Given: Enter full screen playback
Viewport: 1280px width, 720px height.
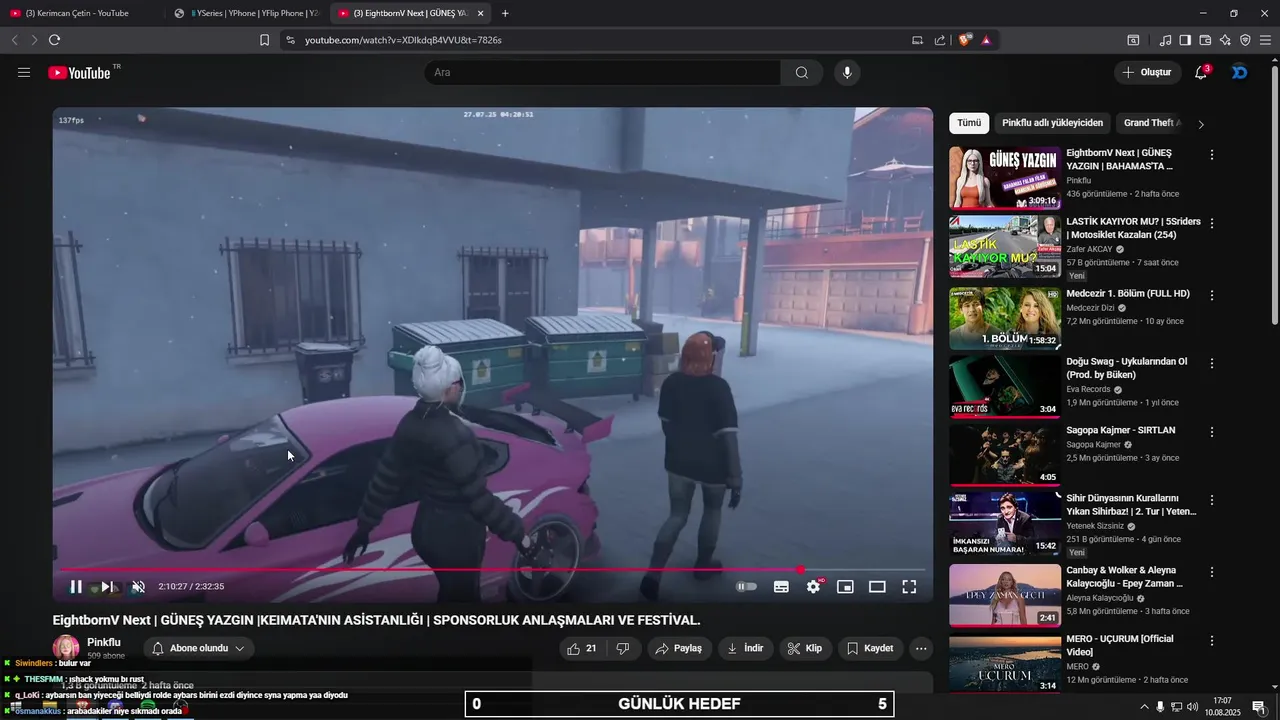Looking at the screenshot, I should click(x=909, y=587).
